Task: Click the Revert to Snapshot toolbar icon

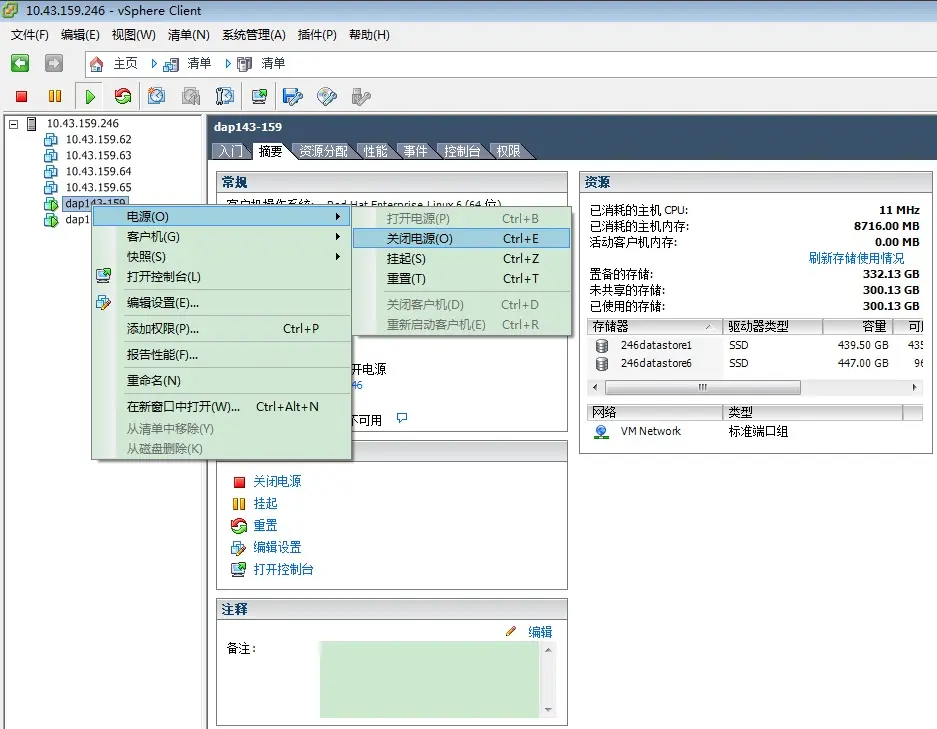Action: coord(191,96)
